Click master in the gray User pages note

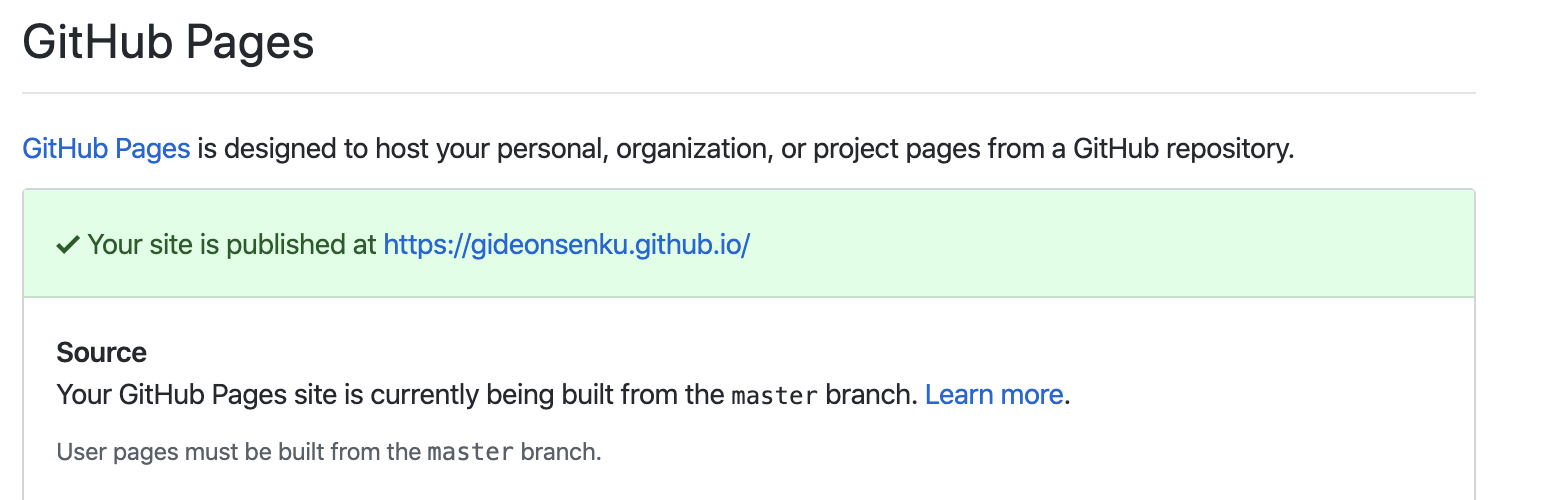tap(470, 452)
